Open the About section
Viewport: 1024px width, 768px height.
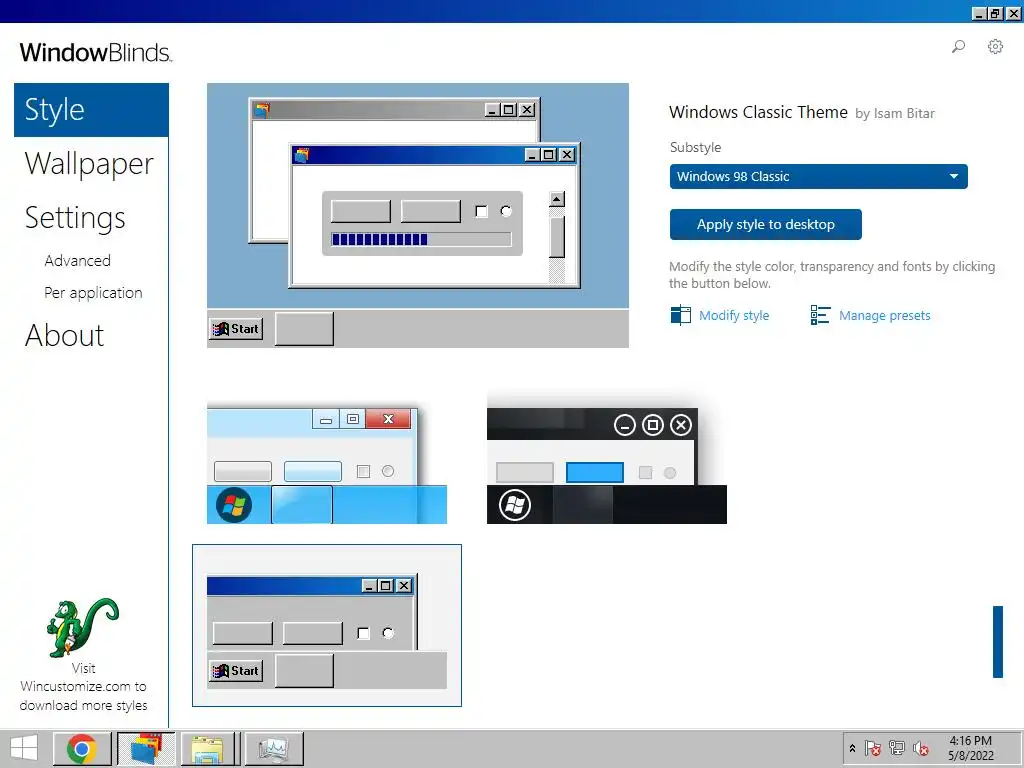click(x=65, y=336)
